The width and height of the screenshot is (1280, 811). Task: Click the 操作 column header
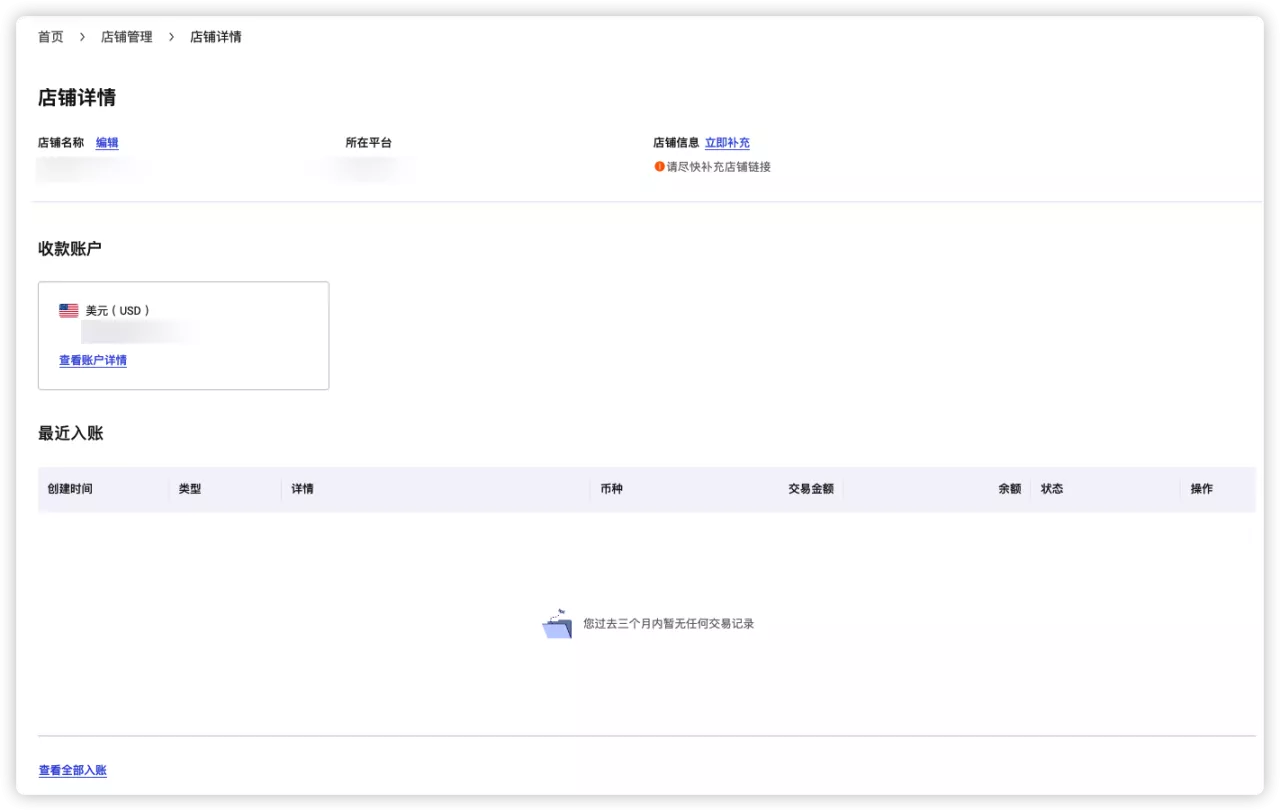1201,489
